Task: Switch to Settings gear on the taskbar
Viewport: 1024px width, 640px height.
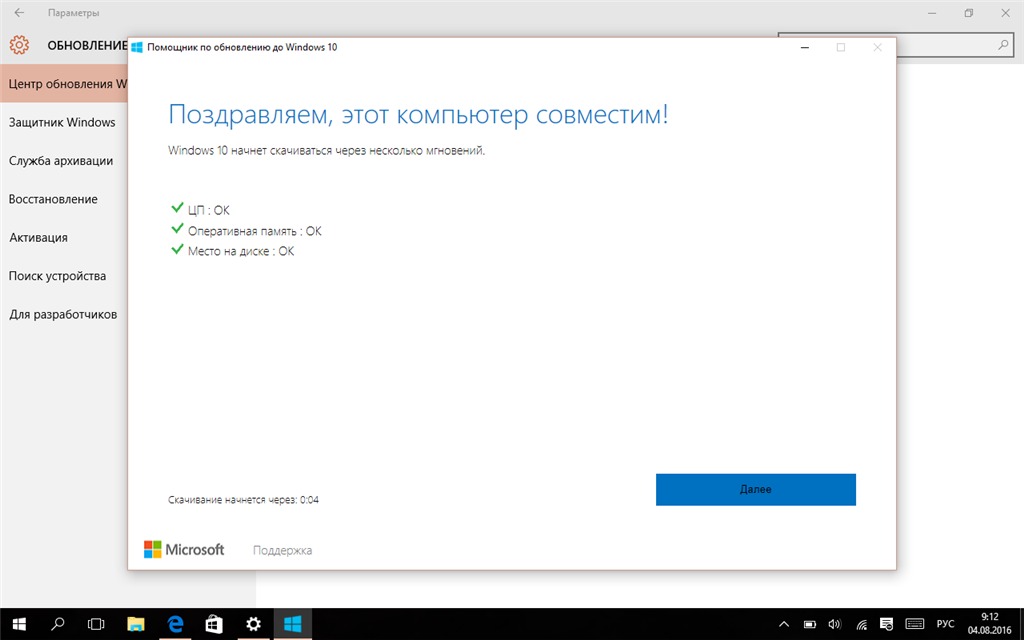Action: [253, 624]
